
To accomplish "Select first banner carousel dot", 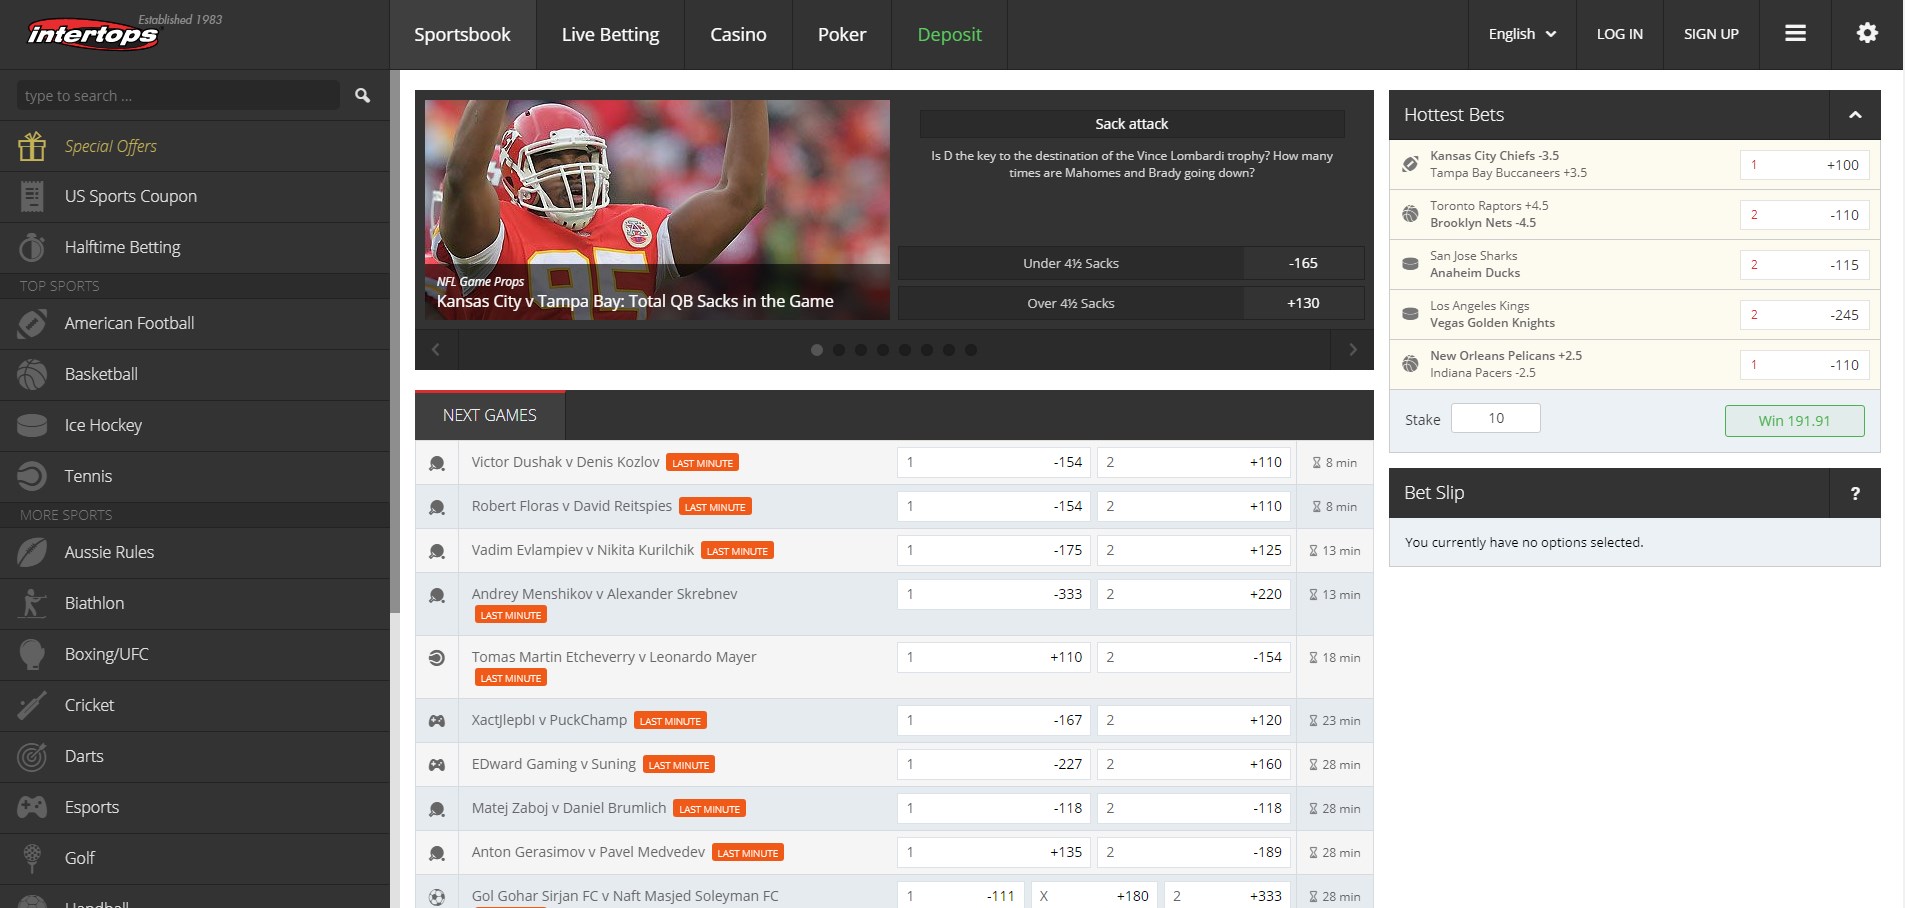I will [817, 350].
